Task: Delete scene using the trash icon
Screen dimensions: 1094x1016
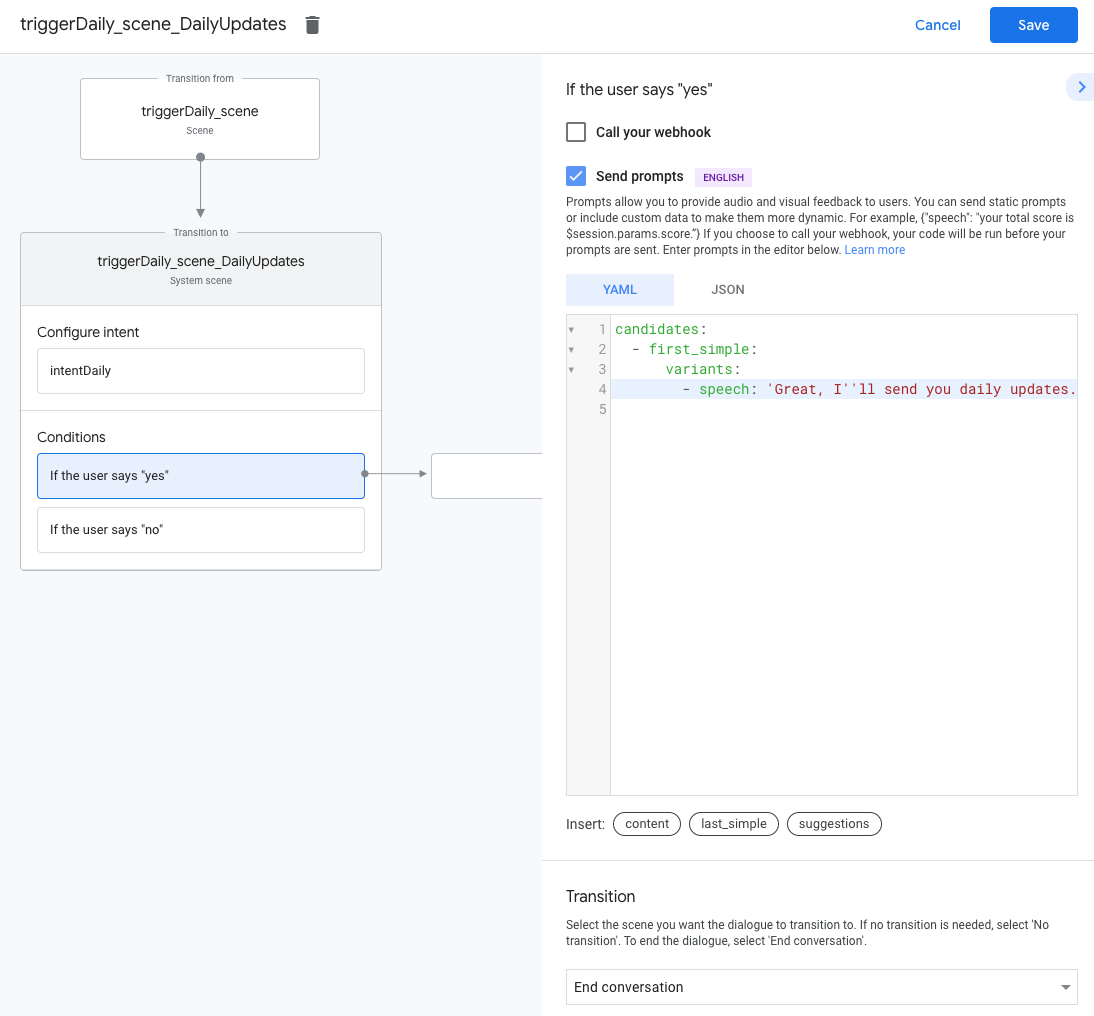Action: 313,25
